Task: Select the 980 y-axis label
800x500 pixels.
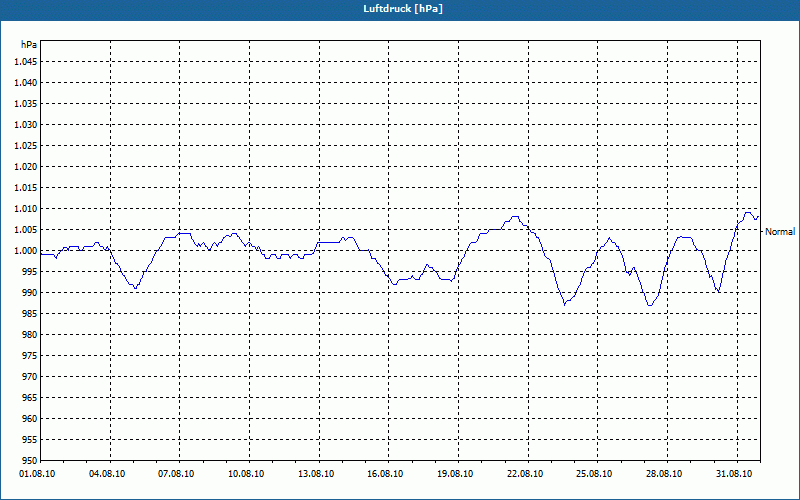Action: pos(30,335)
